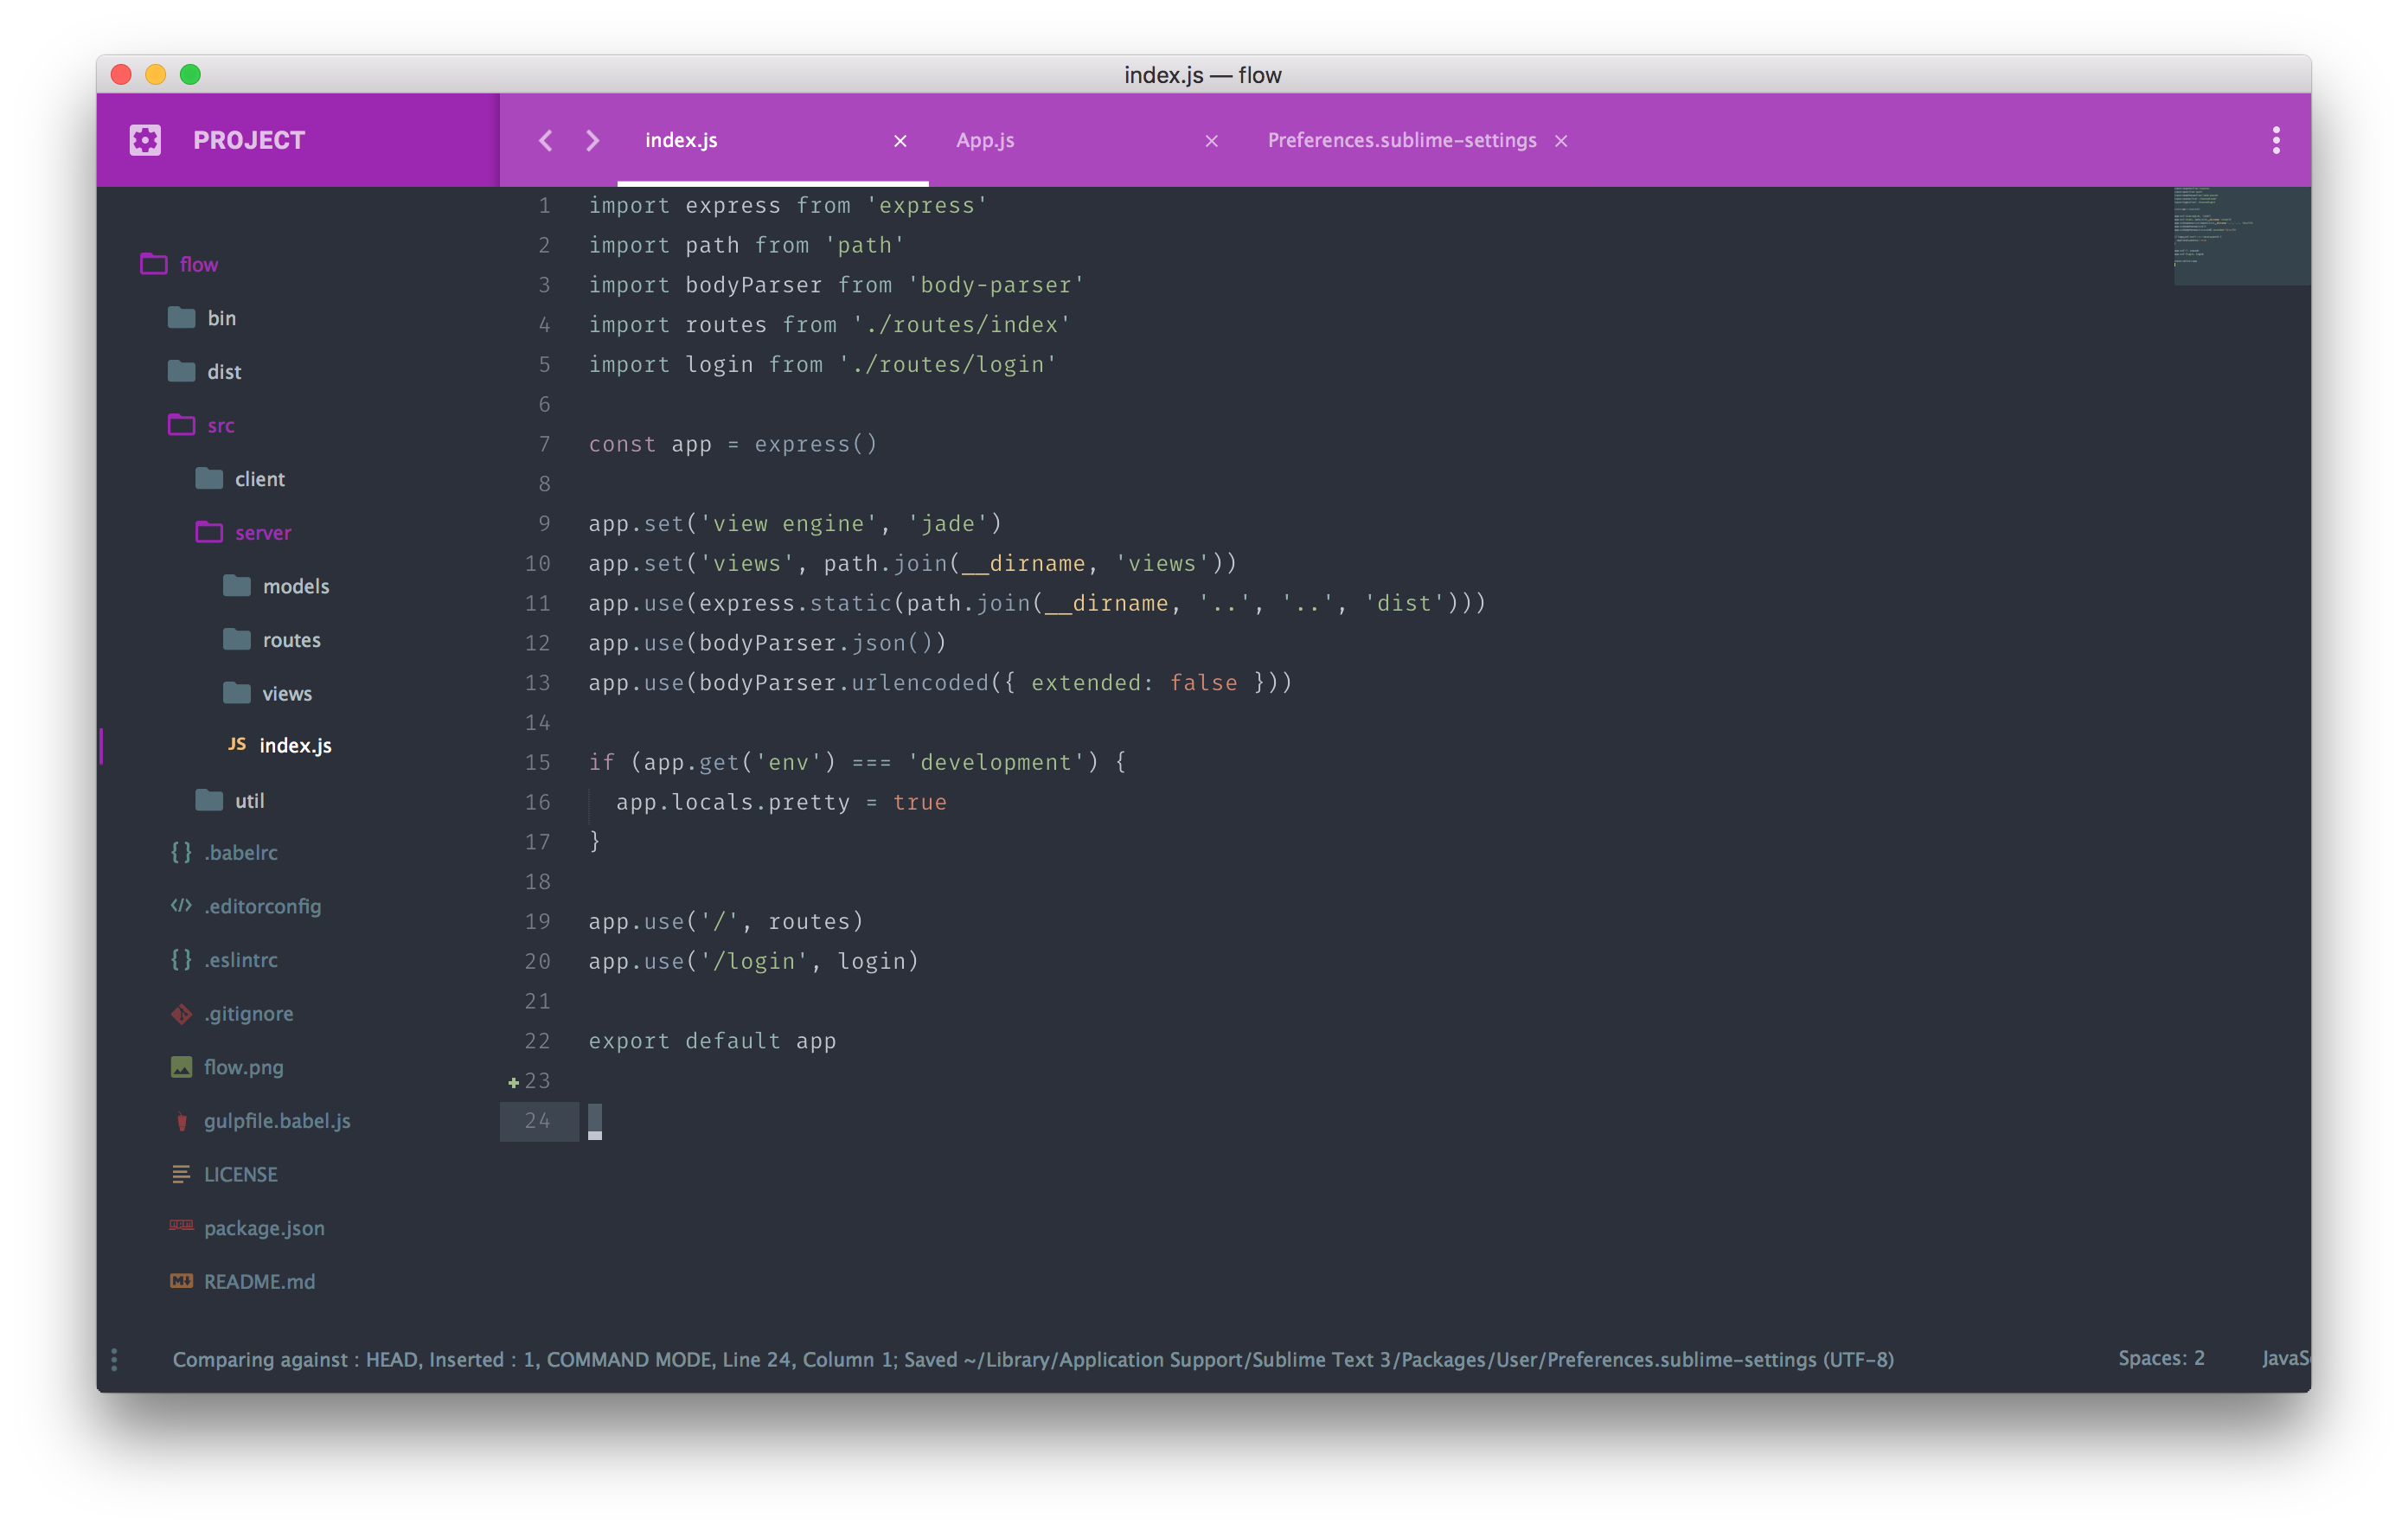
Task: Go back with the left arrow tab navigation
Action: click(545, 140)
